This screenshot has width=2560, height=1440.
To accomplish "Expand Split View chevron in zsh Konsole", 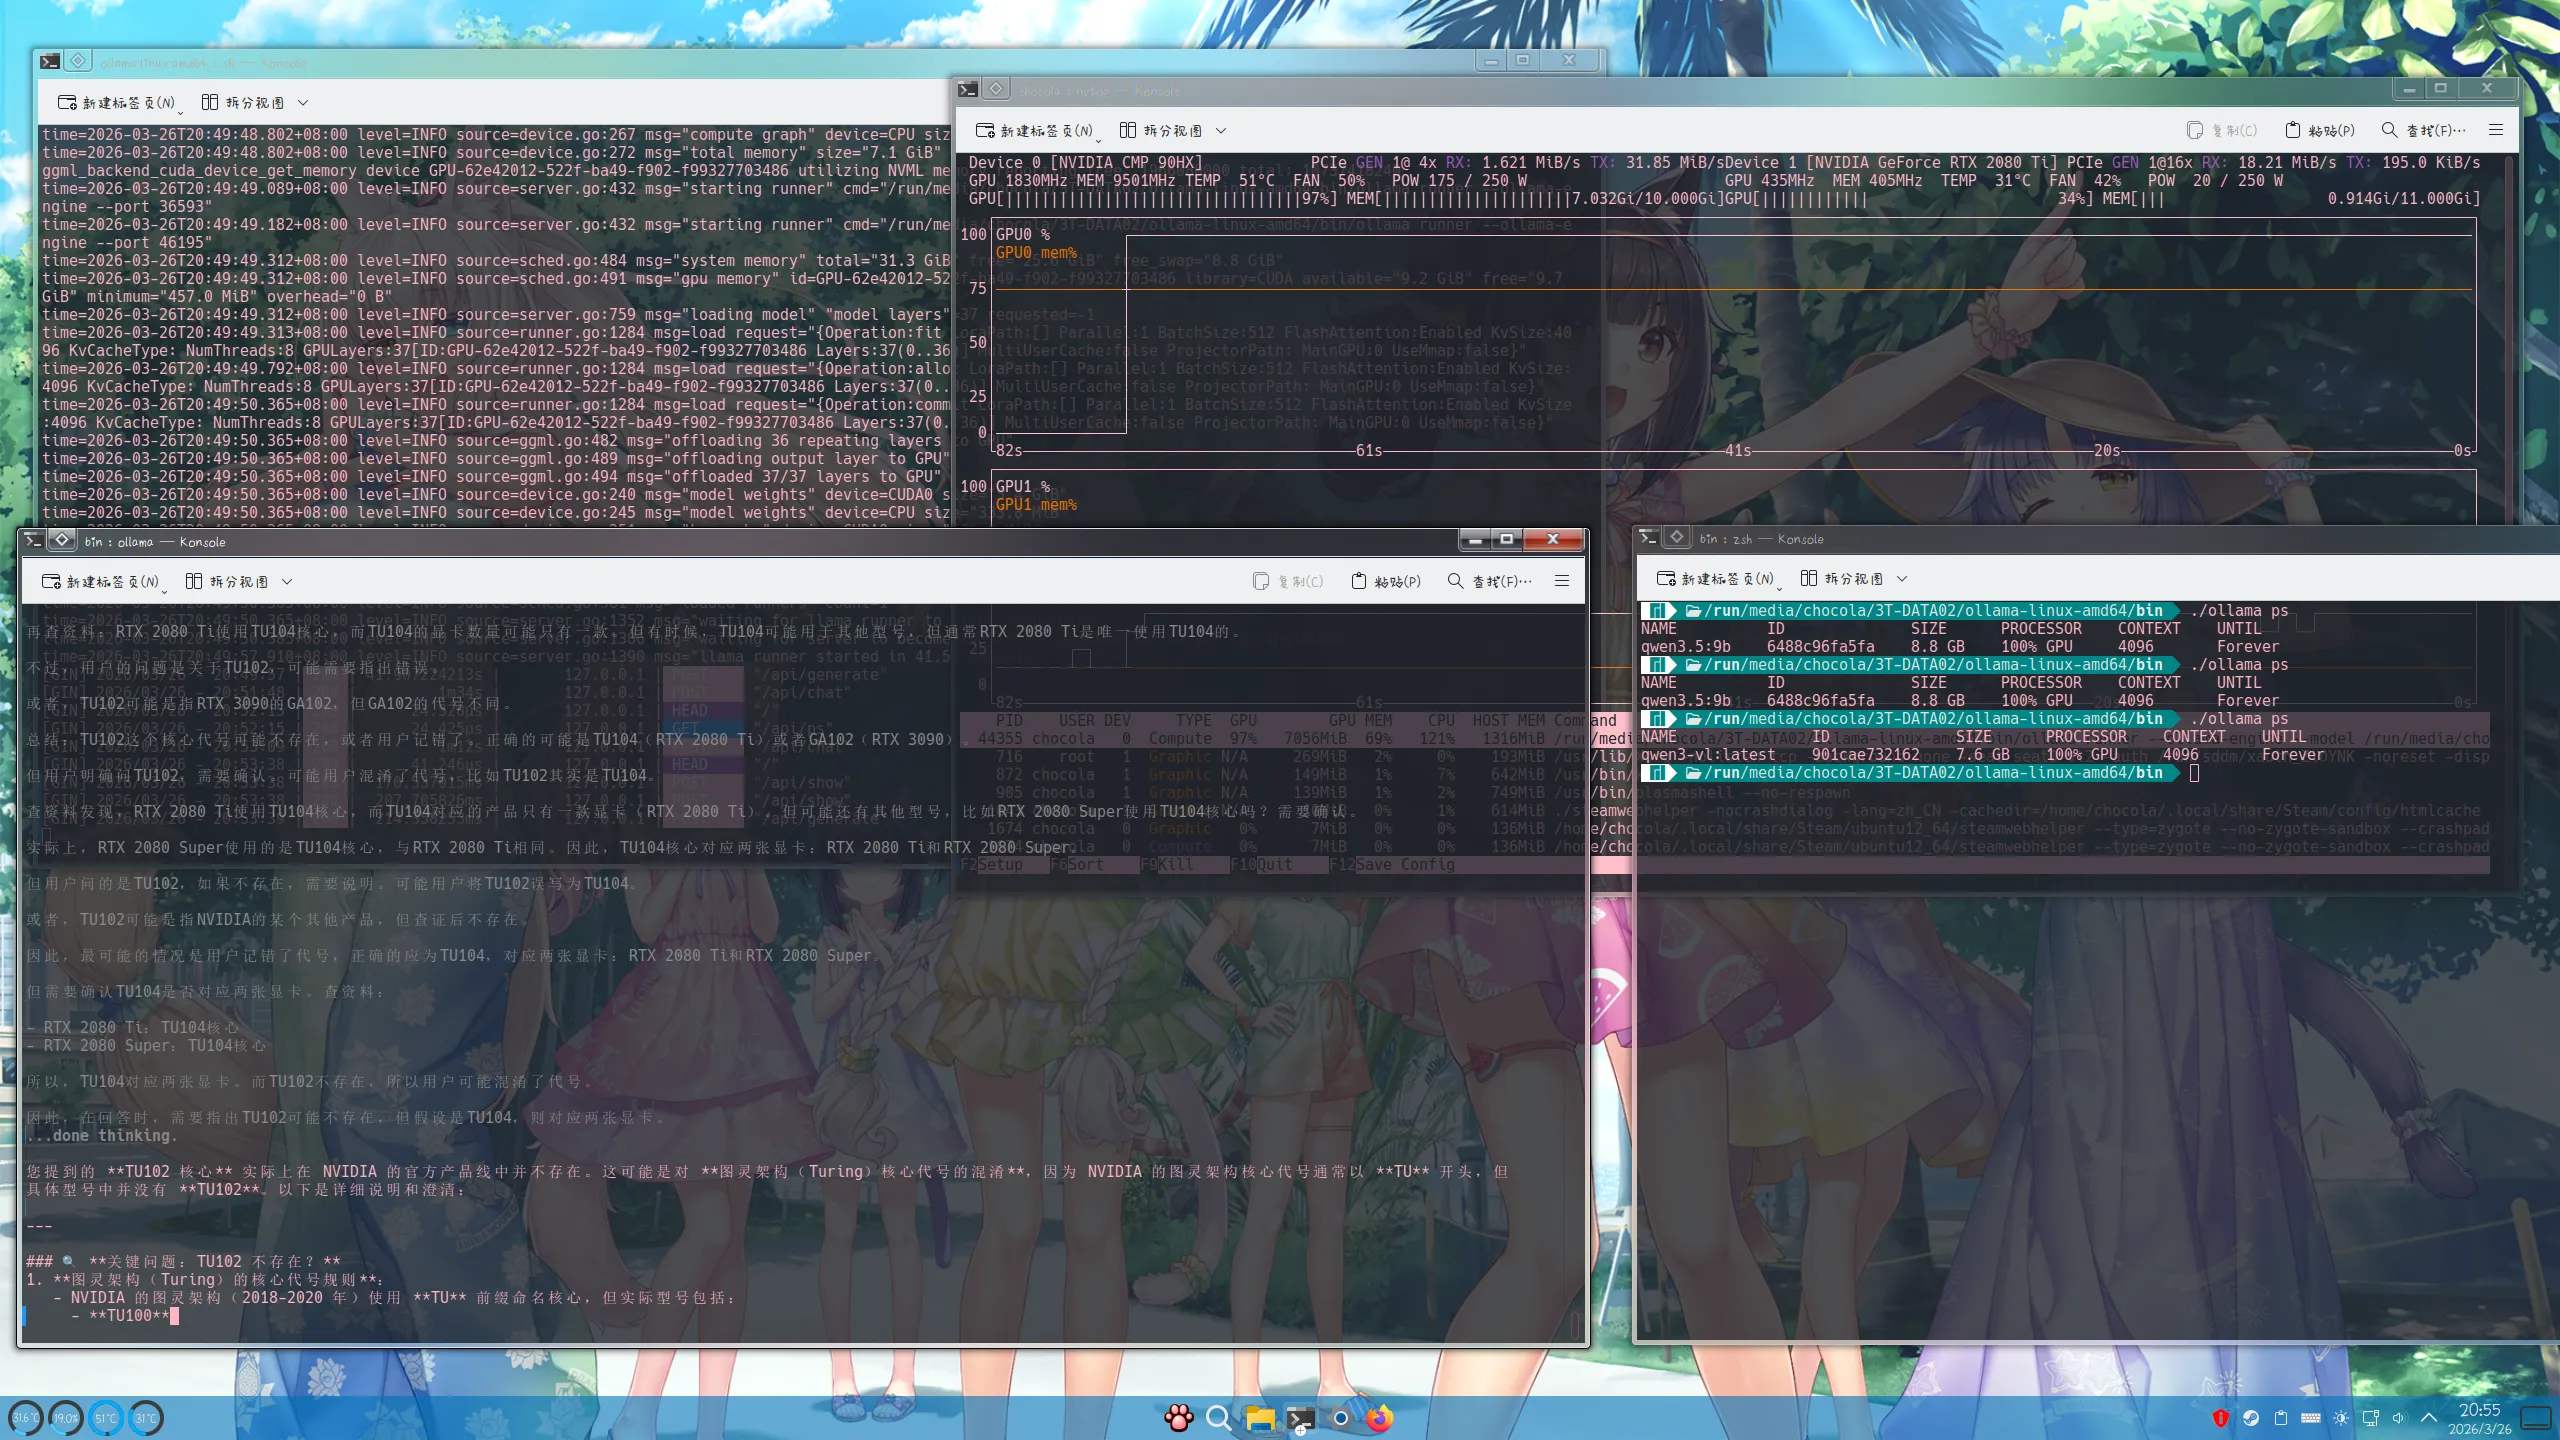I will [1902, 578].
